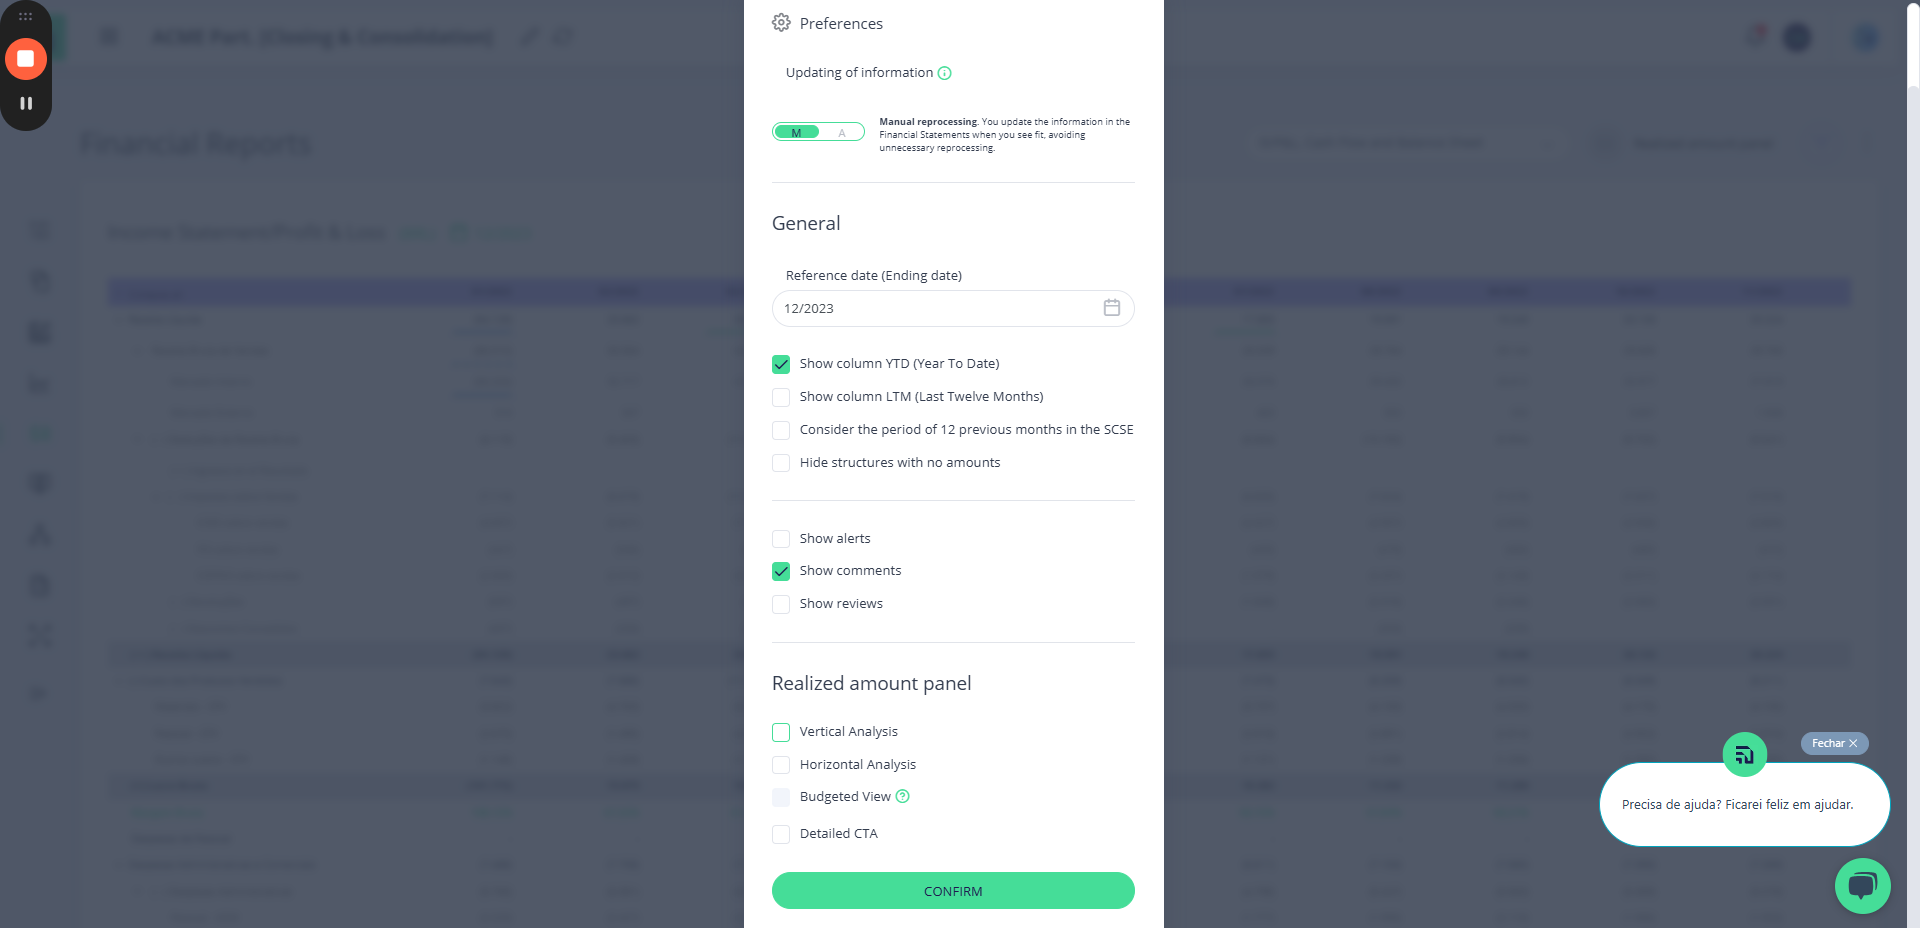Click info icon beside Updating of information

[x=944, y=73]
